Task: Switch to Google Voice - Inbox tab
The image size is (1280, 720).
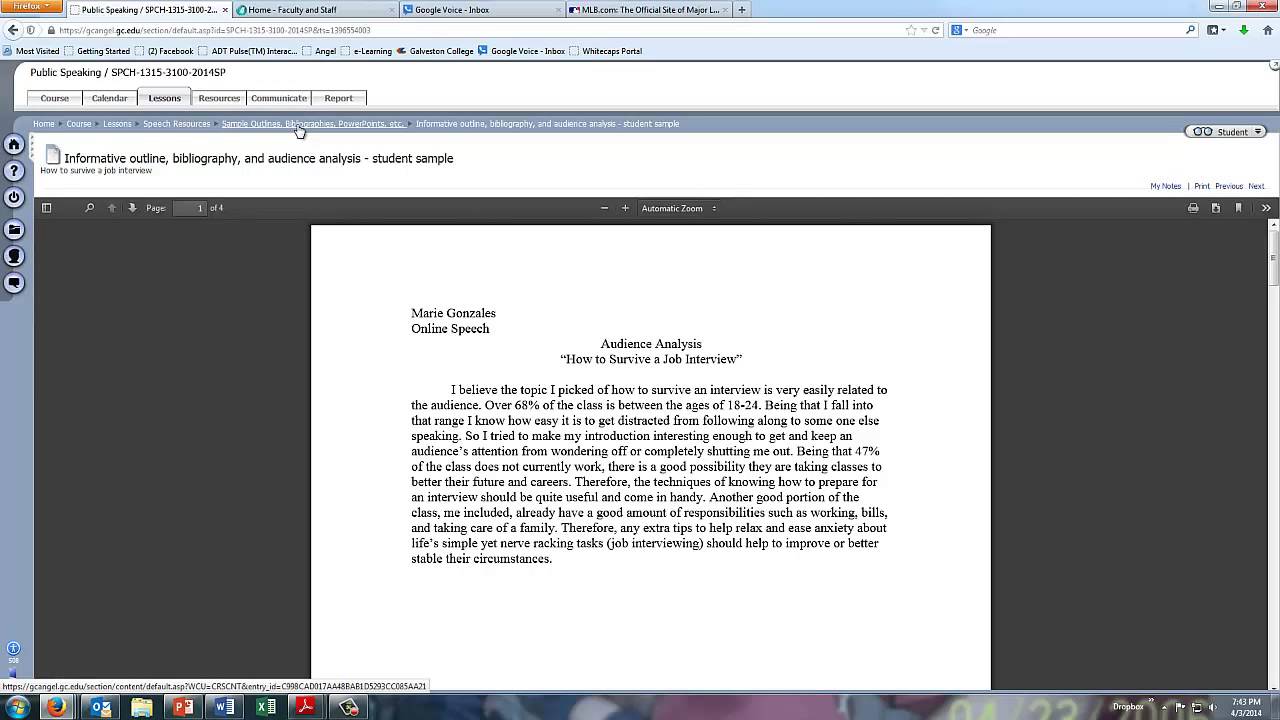Action: [482, 10]
